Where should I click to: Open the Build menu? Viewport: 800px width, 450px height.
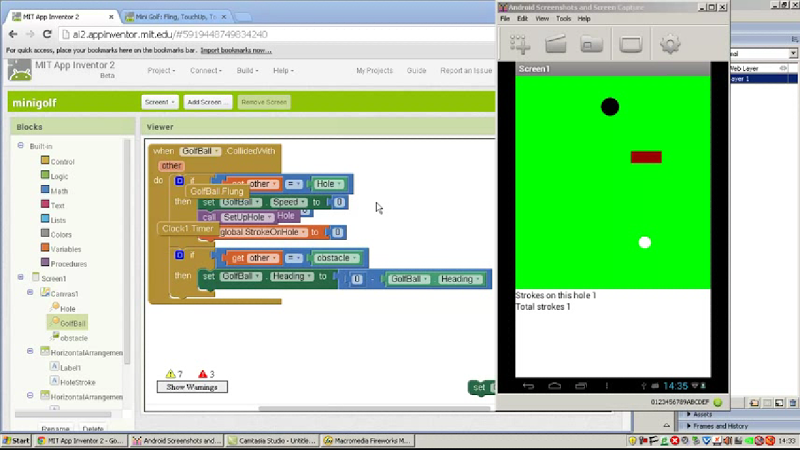coord(247,70)
